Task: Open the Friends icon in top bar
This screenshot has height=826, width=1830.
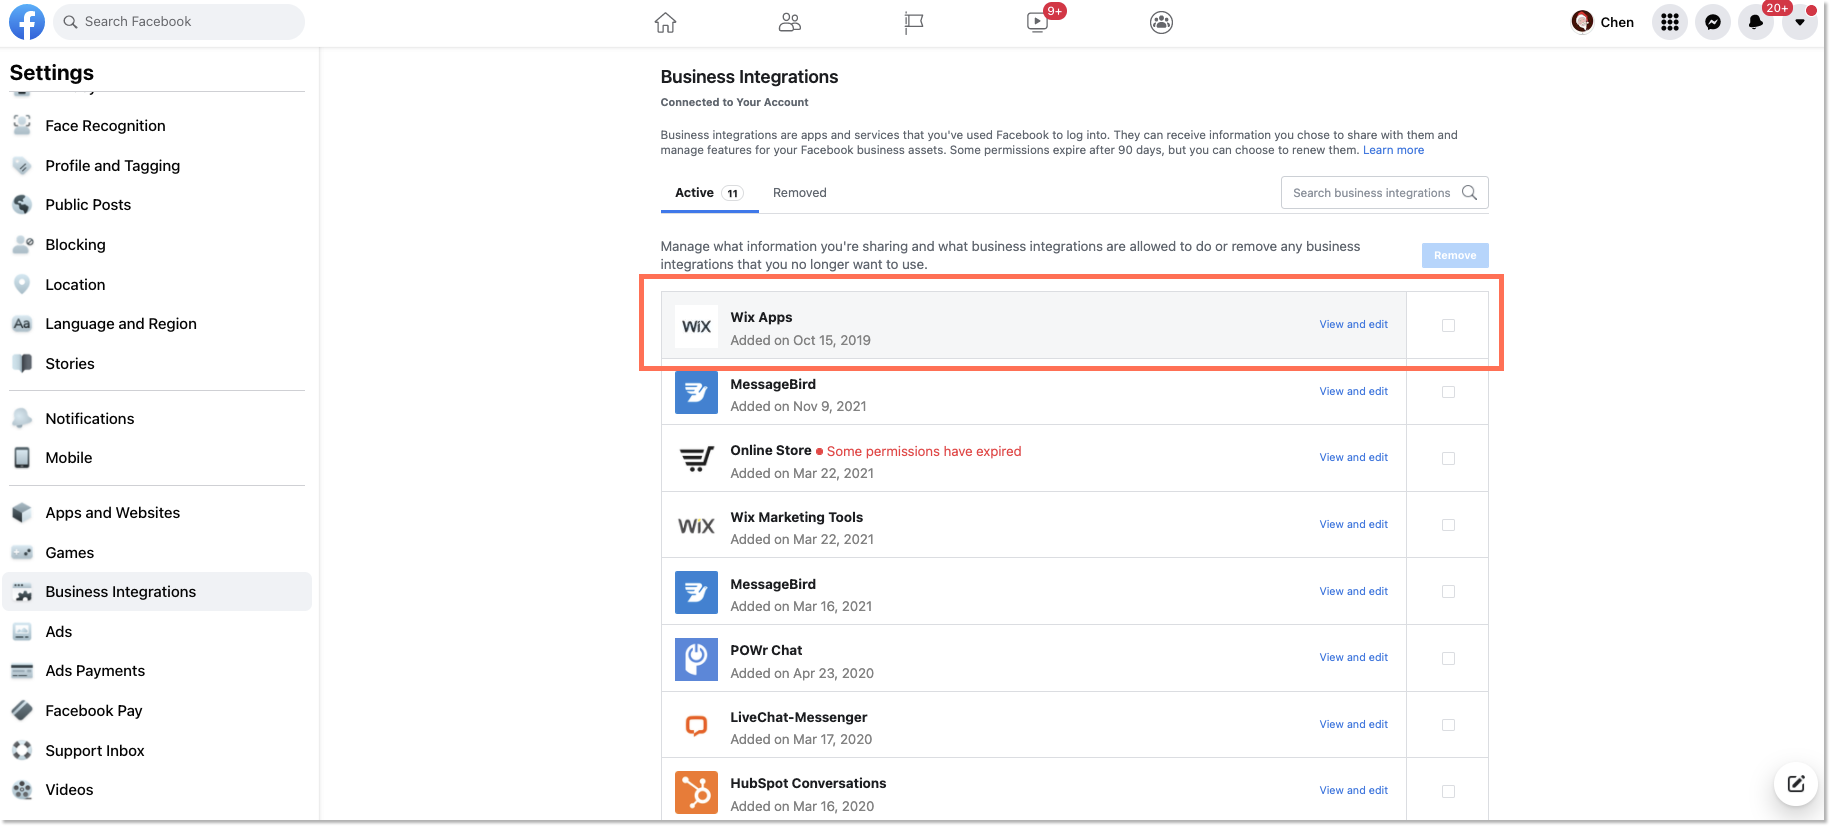Action: (790, 22)
